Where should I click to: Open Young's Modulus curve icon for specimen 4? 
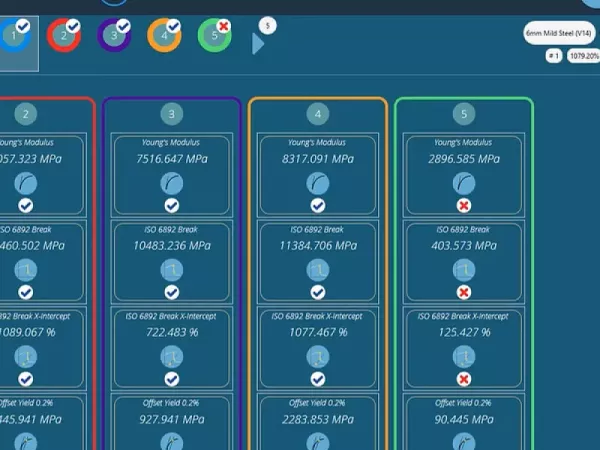[x=317, y=182]
